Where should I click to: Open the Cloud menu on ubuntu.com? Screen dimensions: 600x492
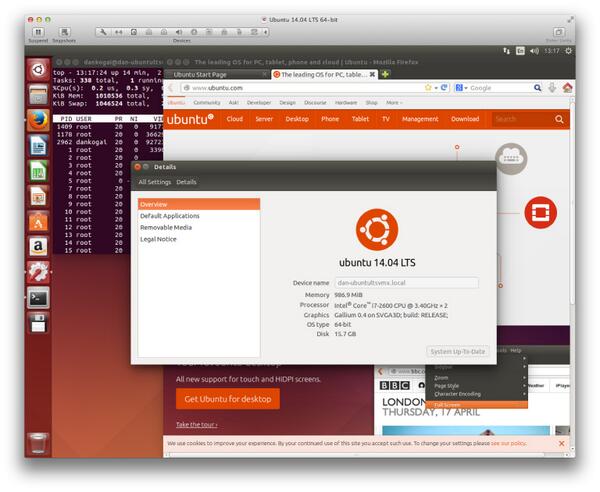point(235,119)
